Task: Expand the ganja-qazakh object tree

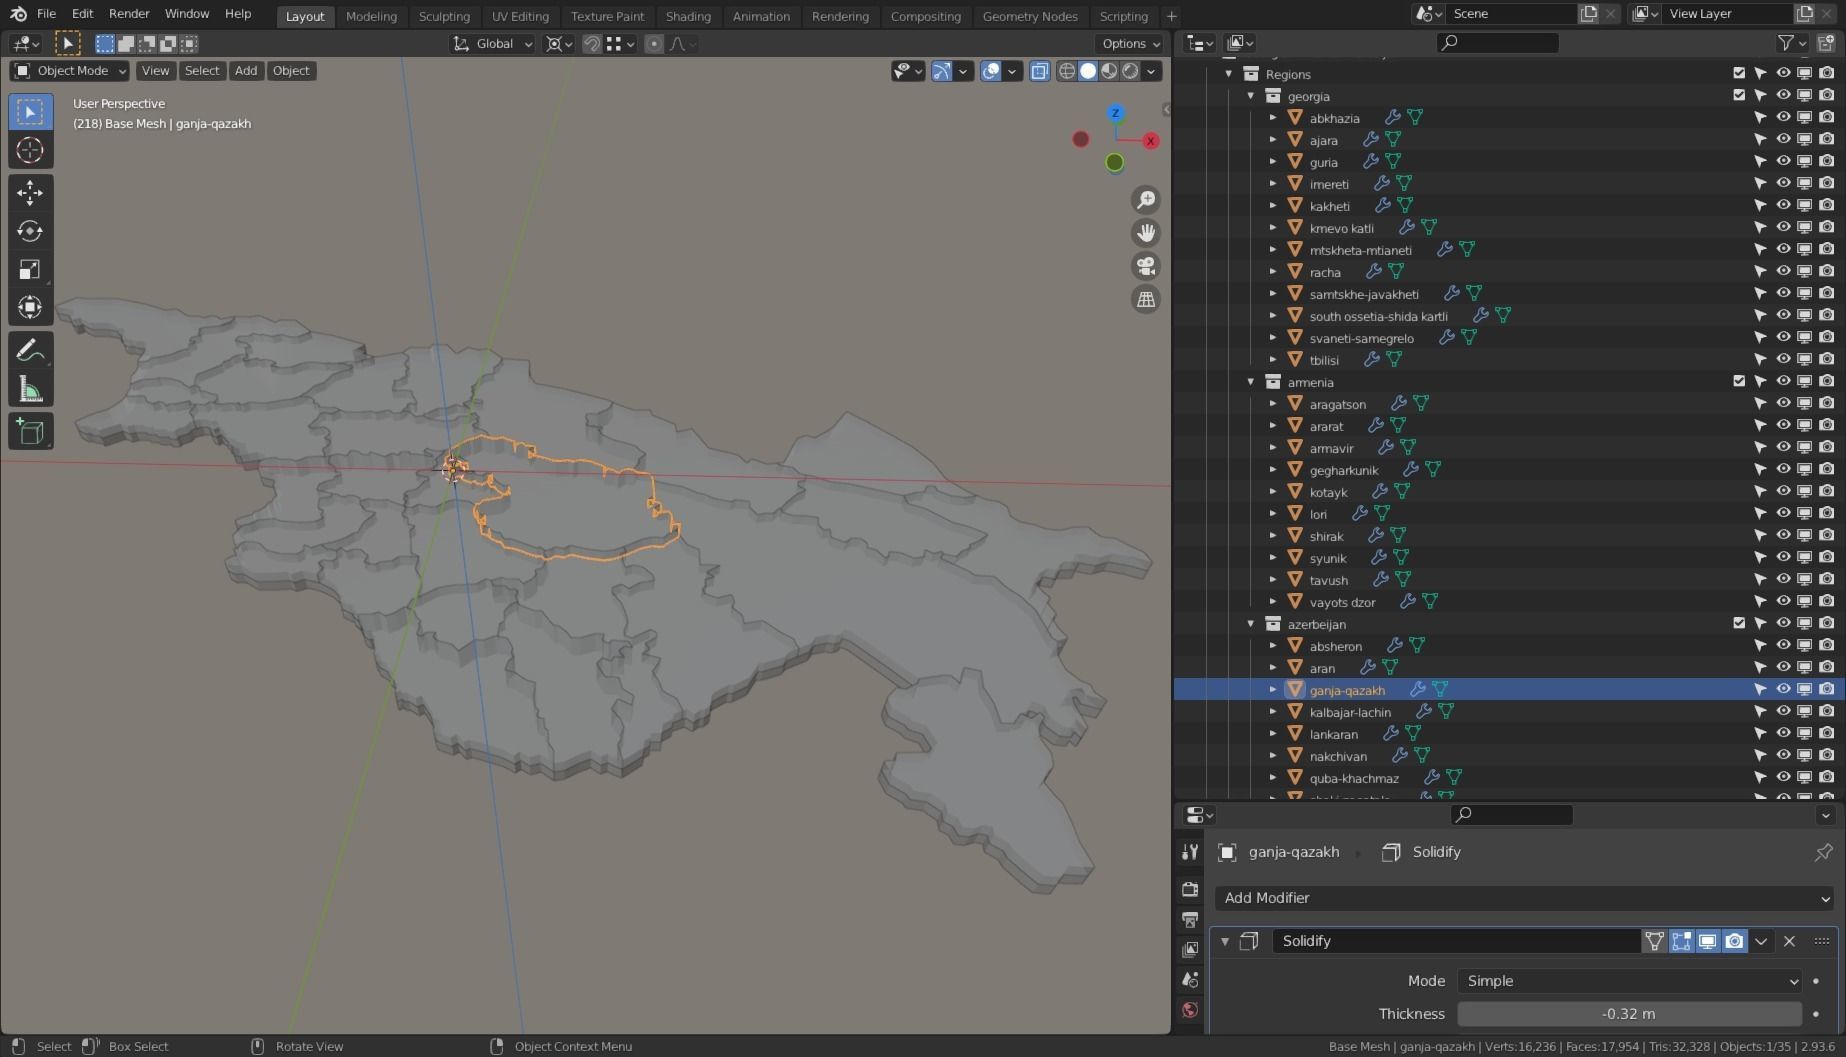Action: coord(1273,690)
